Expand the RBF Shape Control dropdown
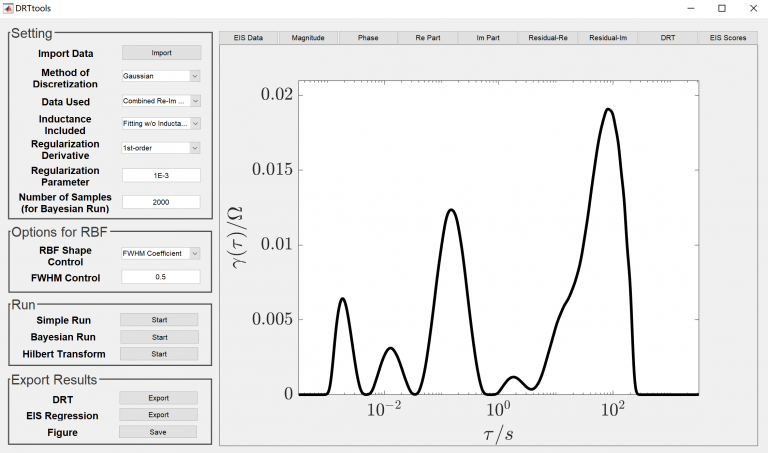The width and height of the screenshot is (768, 453). click(161, 253)
